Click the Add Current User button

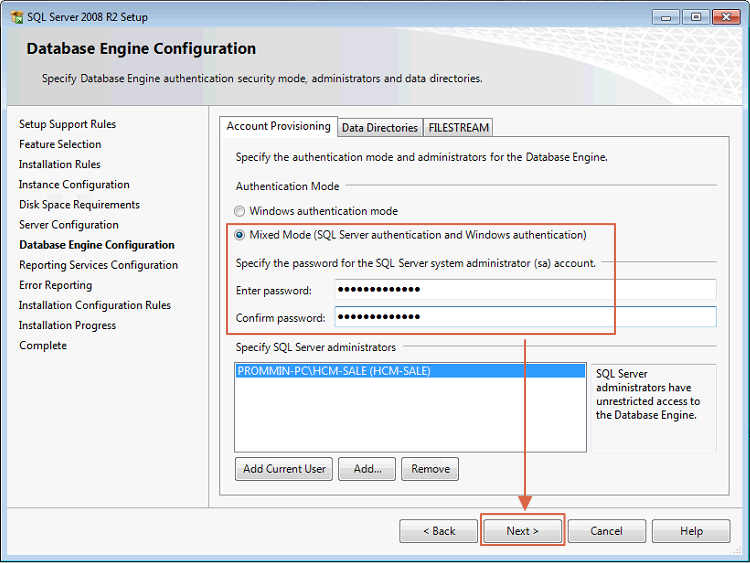coord(284,469)
